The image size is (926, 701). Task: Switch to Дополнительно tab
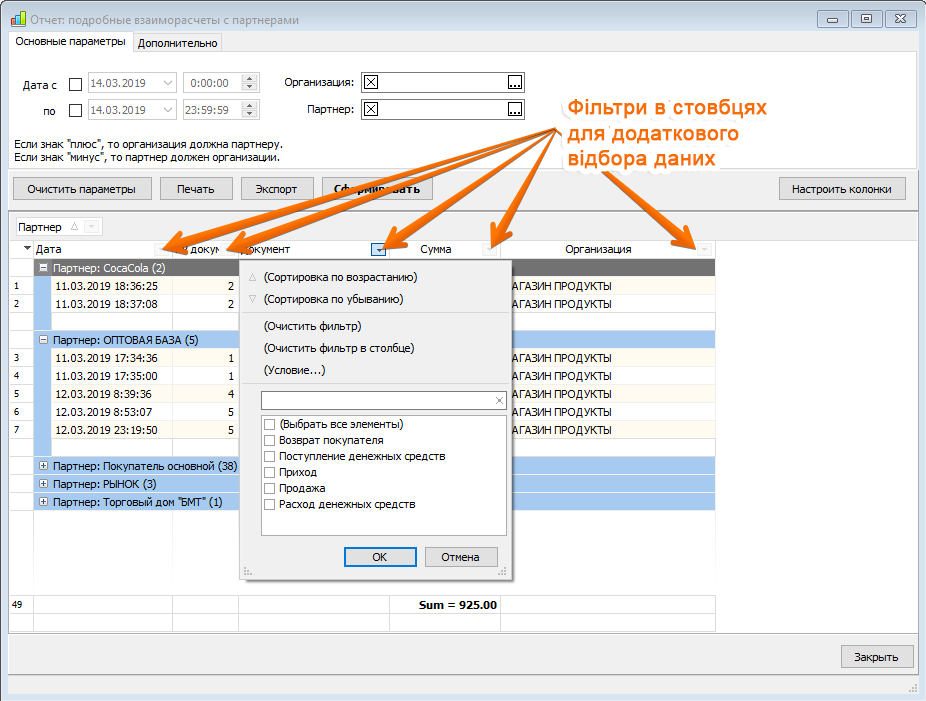click(178, 43)
